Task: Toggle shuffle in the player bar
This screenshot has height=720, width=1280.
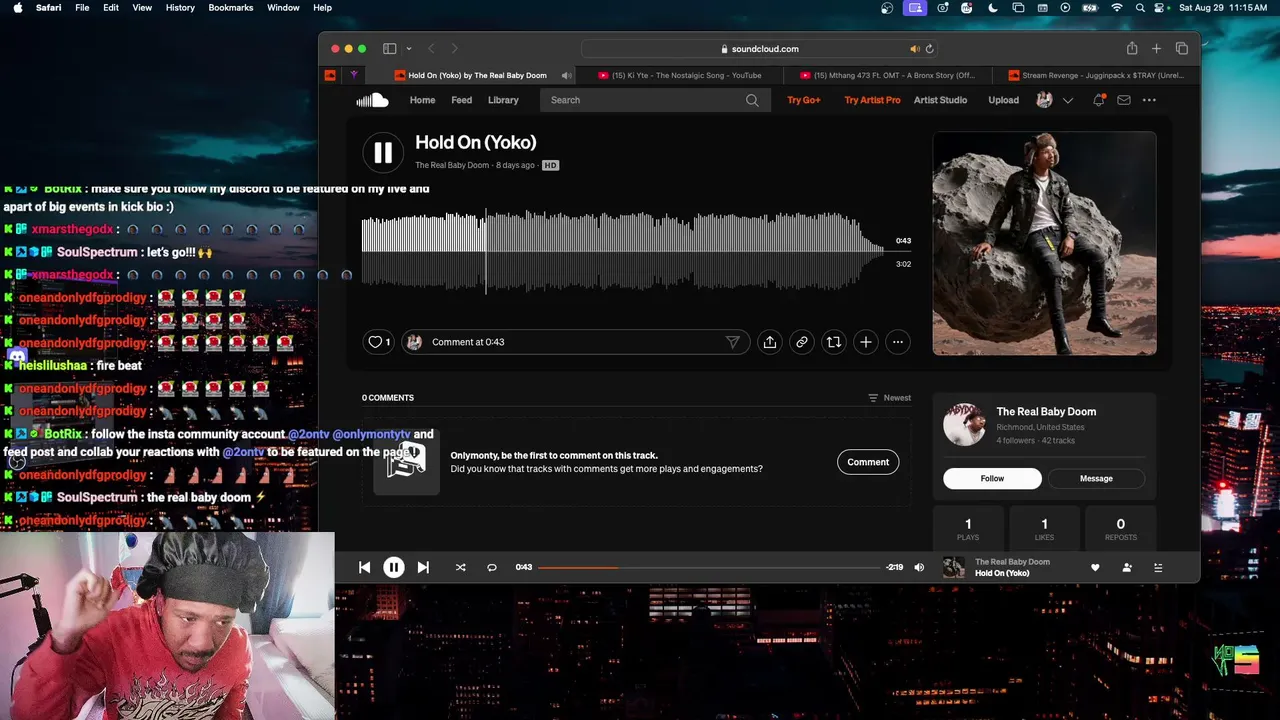Action: pos(460,567)
